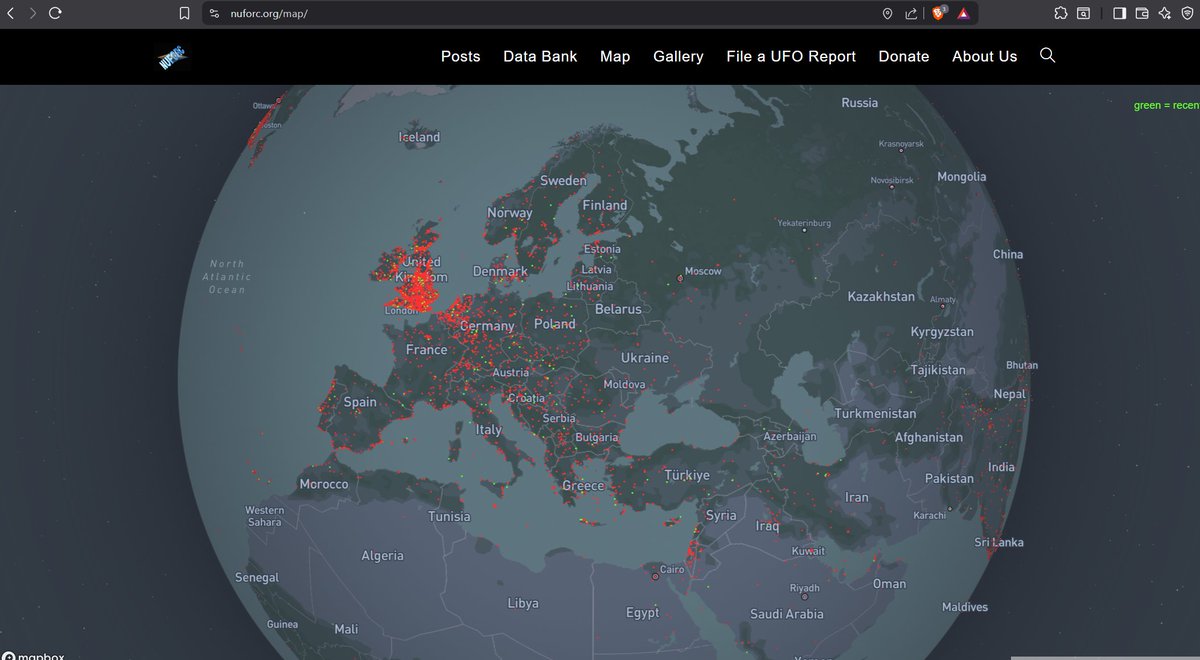Toggle the browser sidebar panel icon
1200x660 pixels.
click(x=1119, y=13)
